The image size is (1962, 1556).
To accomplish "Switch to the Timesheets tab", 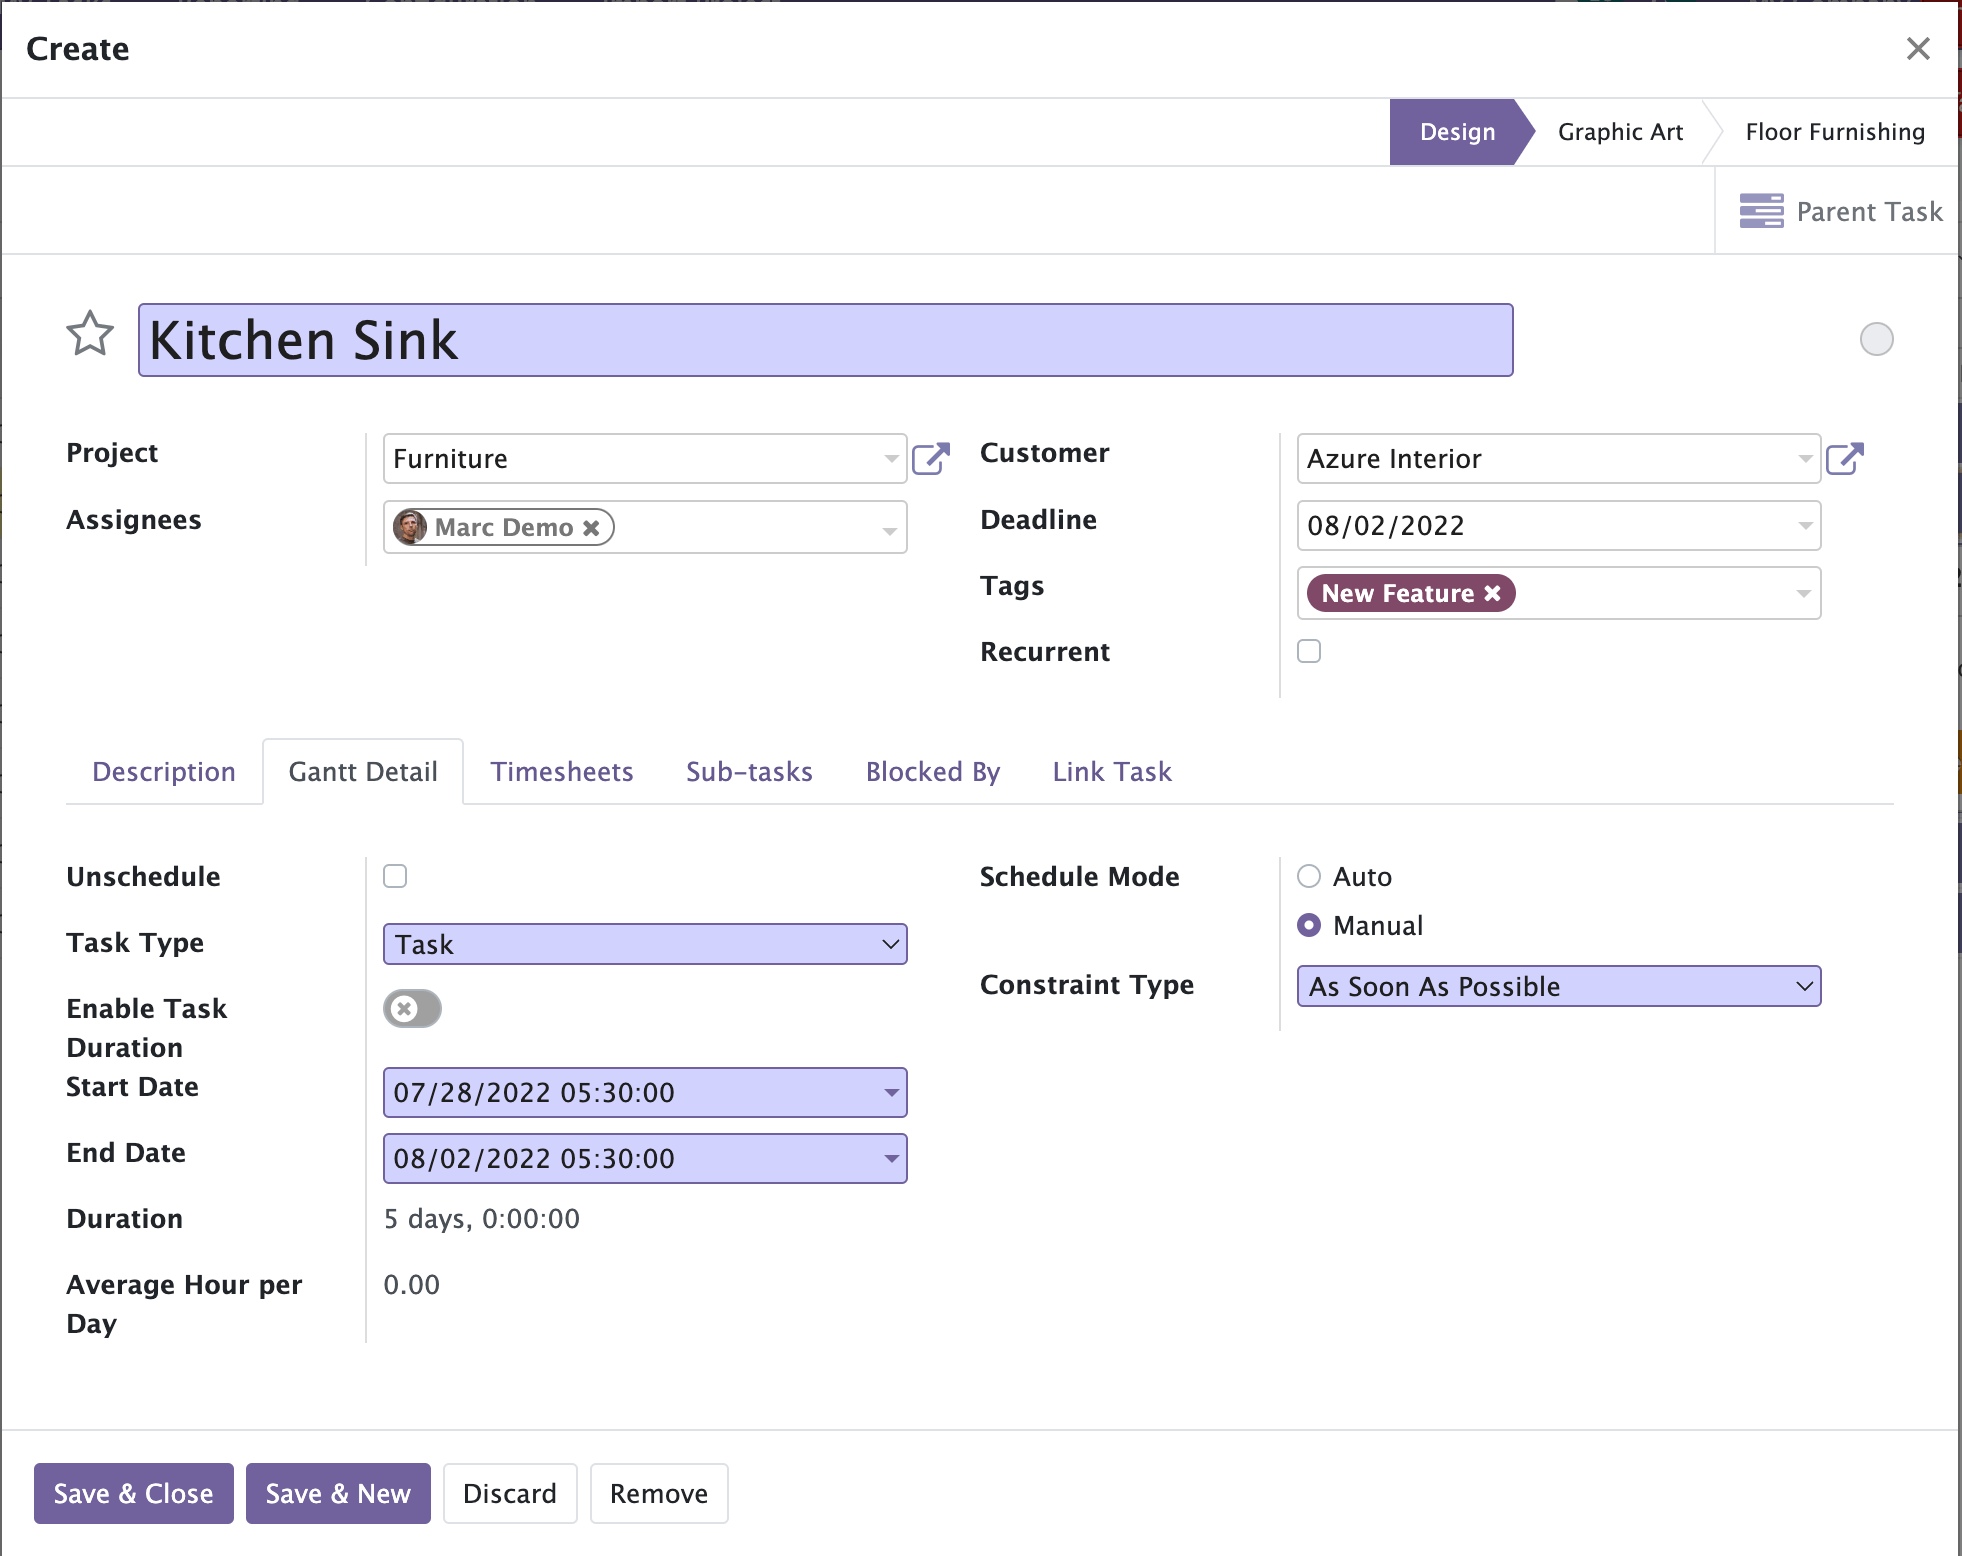I will click(561, 772).
